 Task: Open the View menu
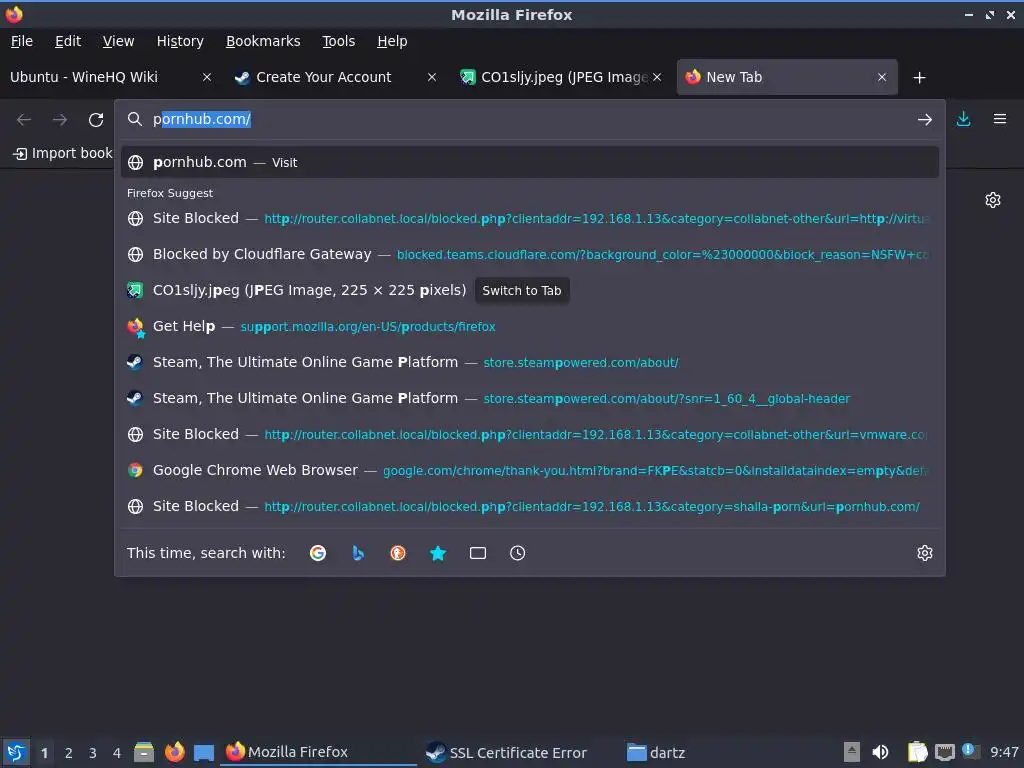118,41
